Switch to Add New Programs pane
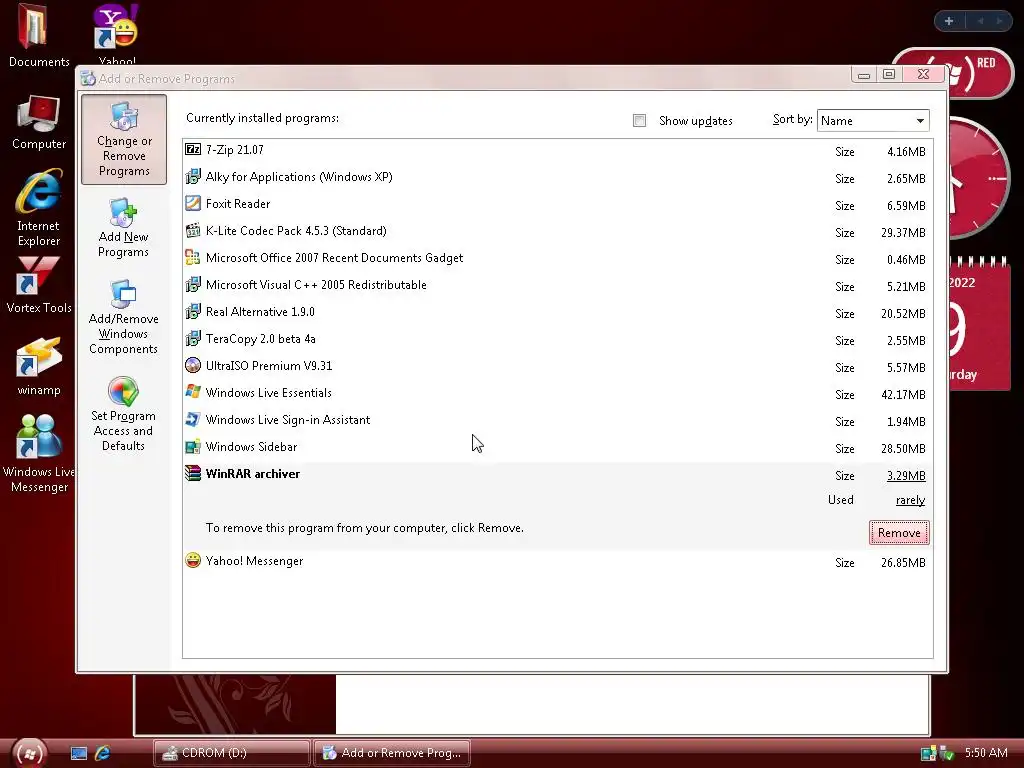 pos(123,228)
